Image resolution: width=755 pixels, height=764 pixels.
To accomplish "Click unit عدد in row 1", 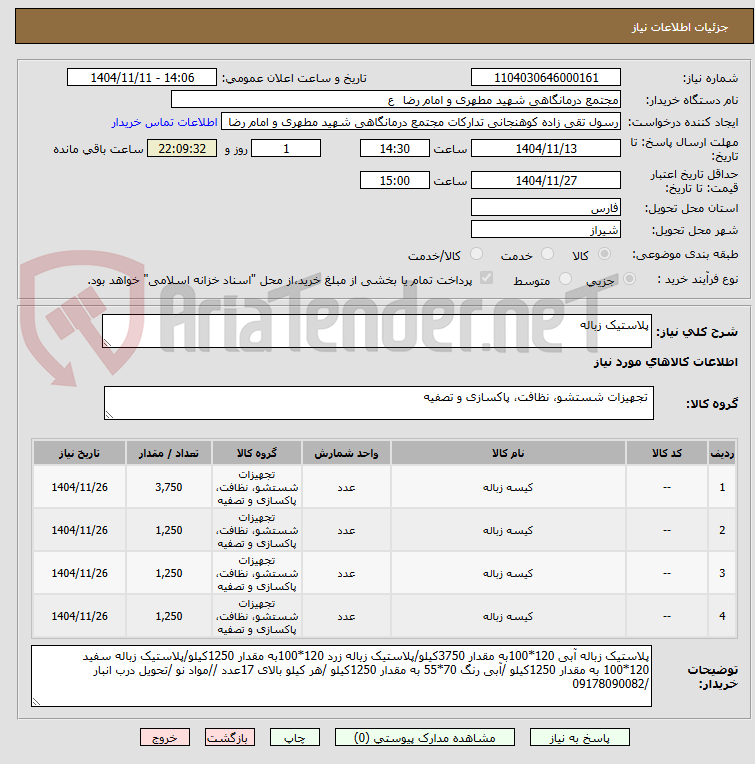I will (346, 488).
